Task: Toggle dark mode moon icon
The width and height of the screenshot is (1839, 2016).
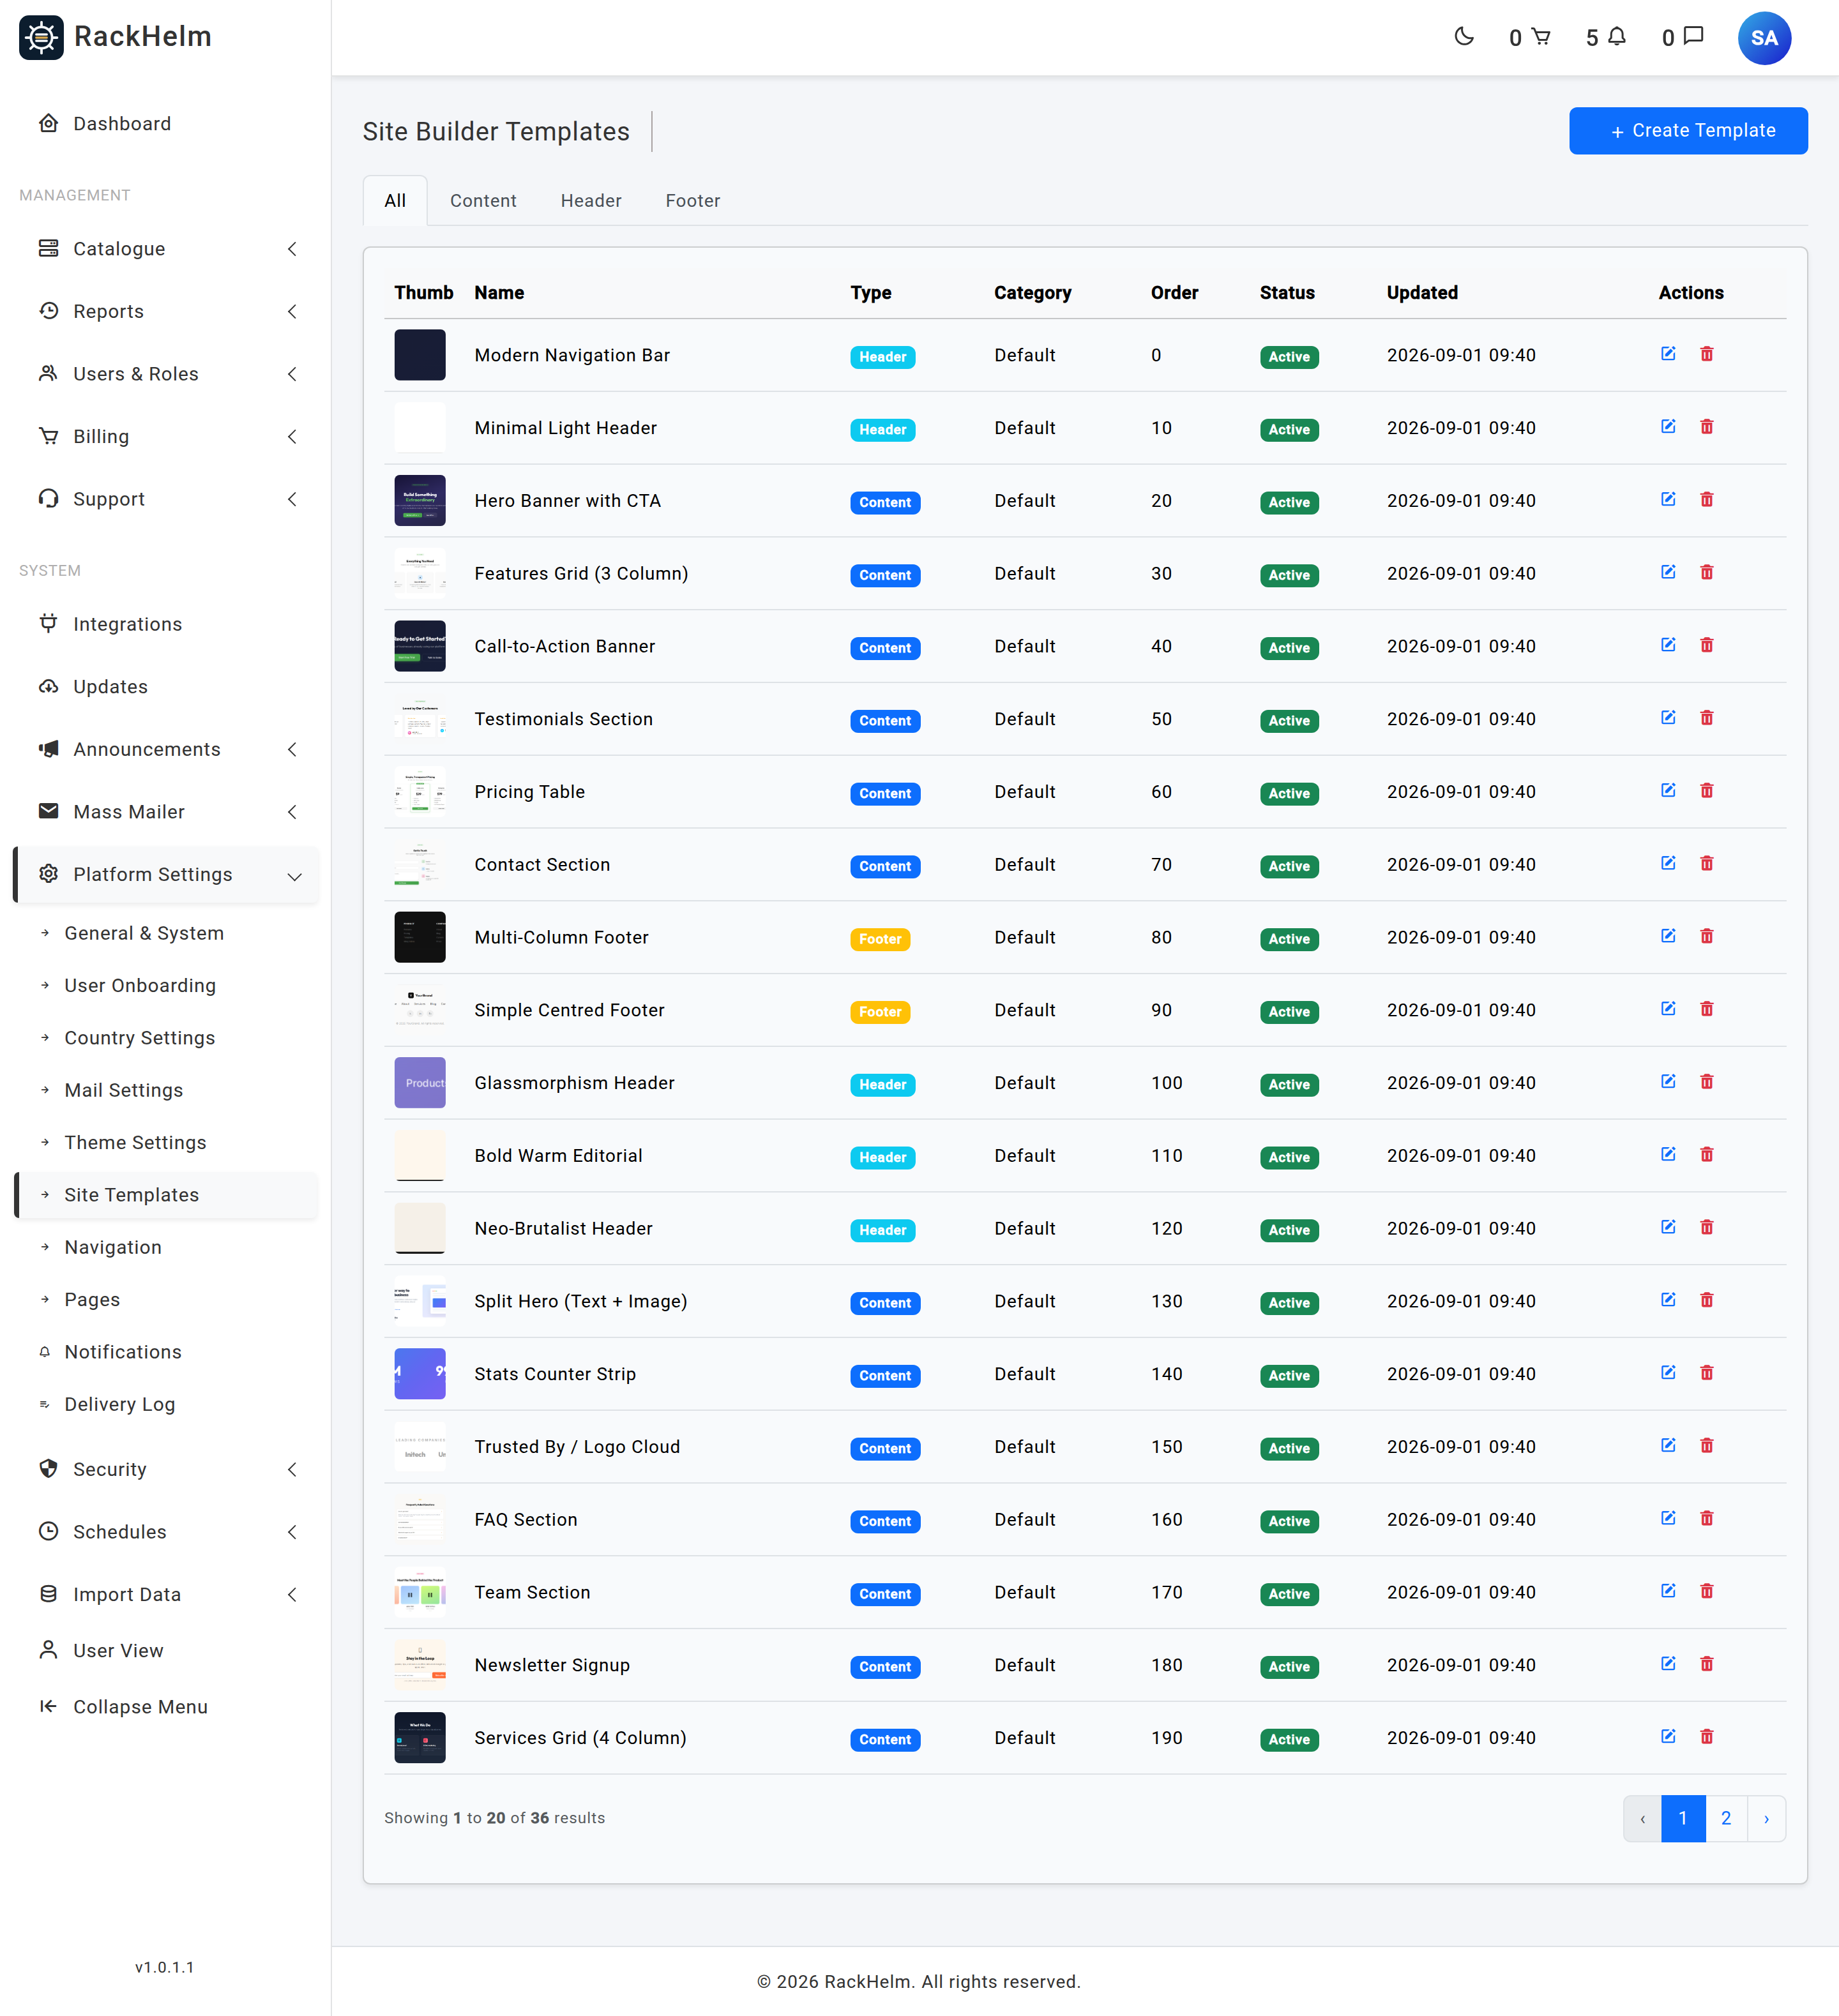Action: click(x=1464, y=37)
